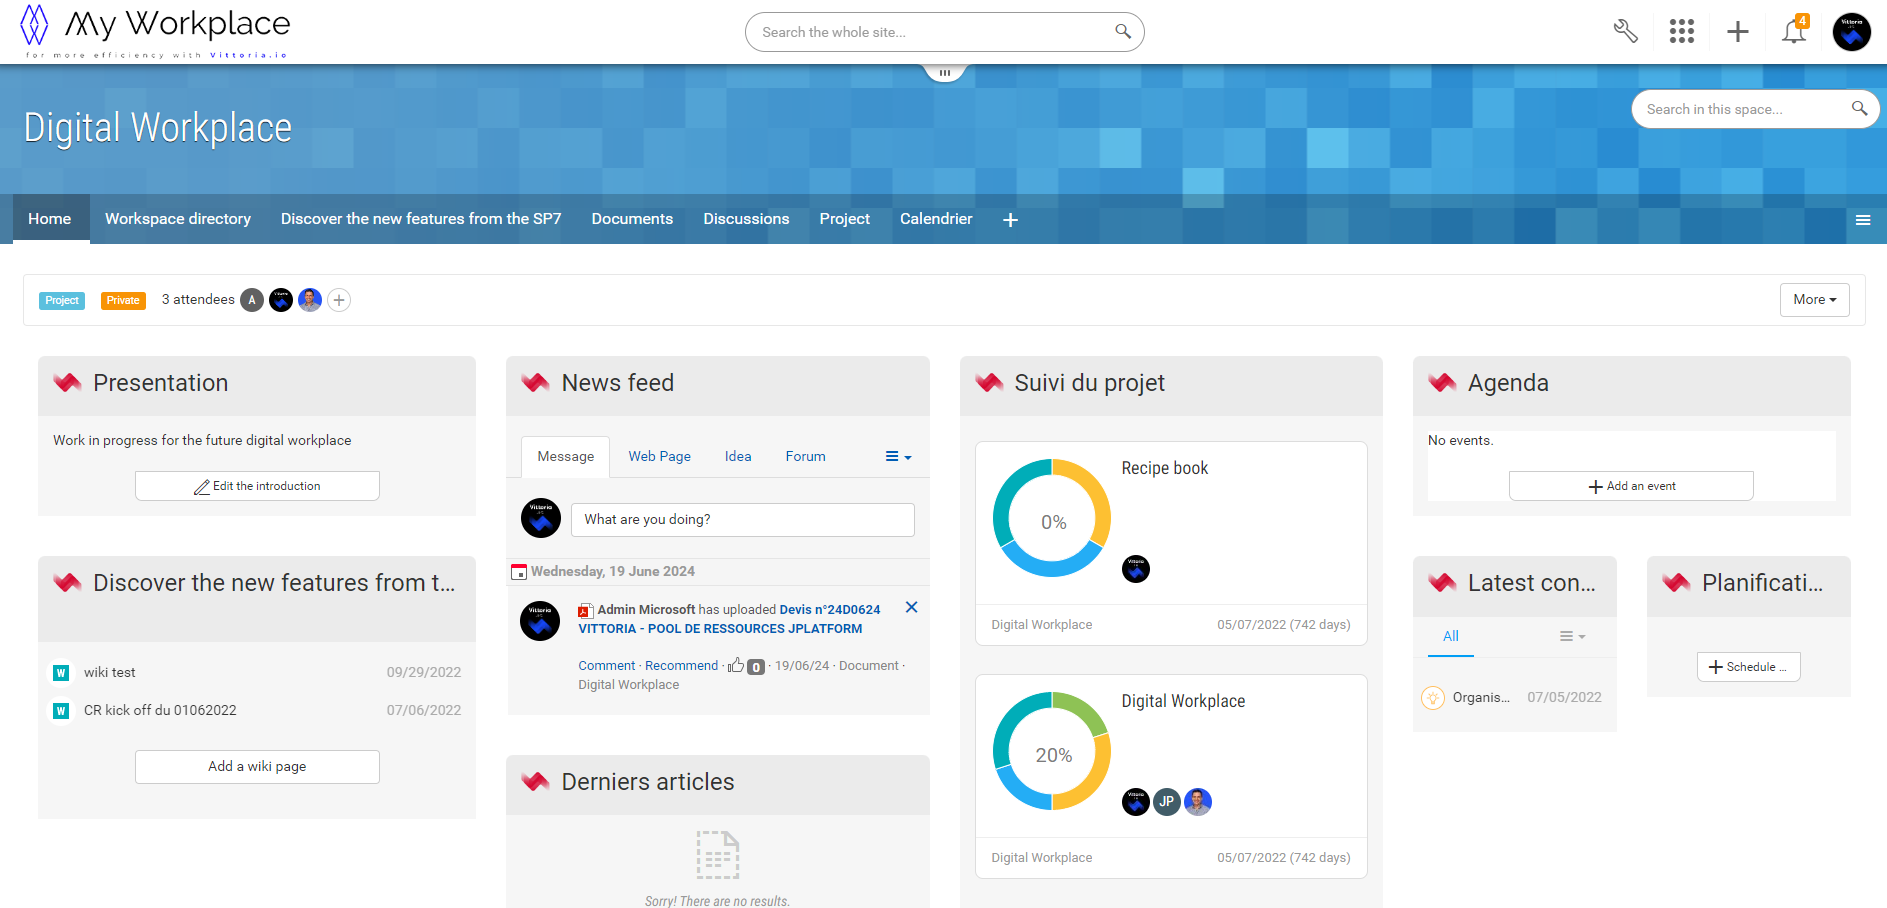Screen dimensions: 1887x908
Task: Click the Add an event button
Action: (x=1631, y=485)
